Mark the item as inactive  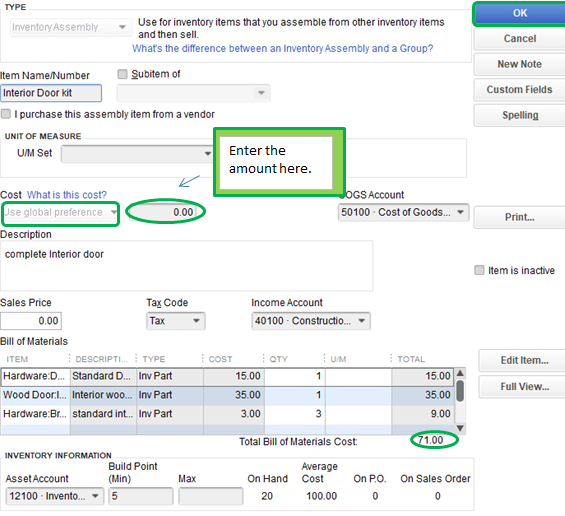[x=479, y=270]
